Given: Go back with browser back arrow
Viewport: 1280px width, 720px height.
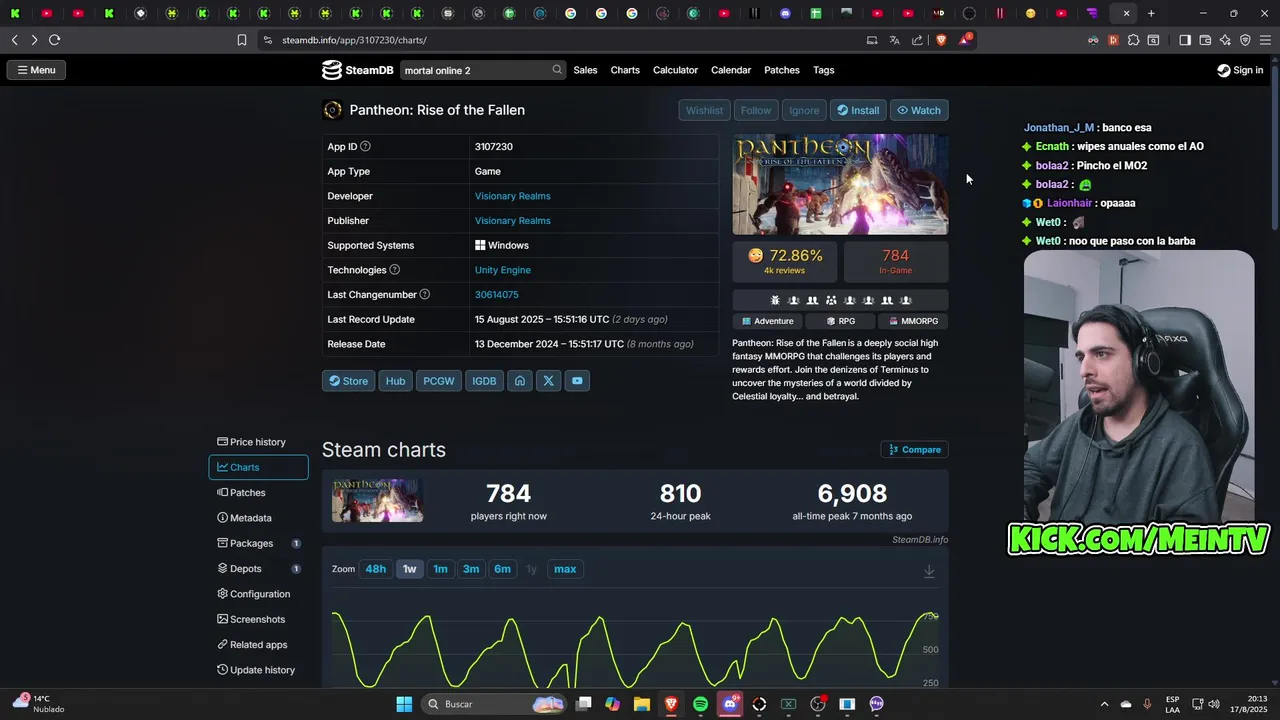Looking at the screenshot, I should point(14,40).
